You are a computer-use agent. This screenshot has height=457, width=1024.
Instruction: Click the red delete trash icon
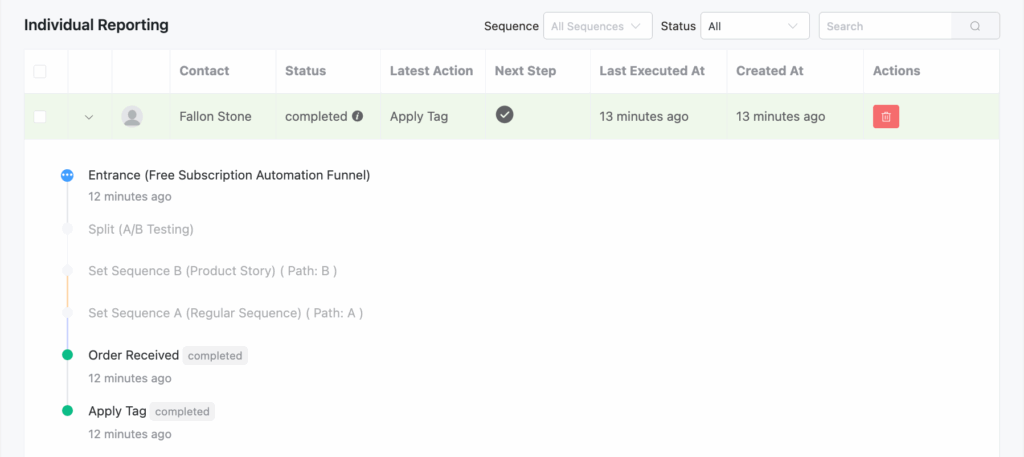886,117
